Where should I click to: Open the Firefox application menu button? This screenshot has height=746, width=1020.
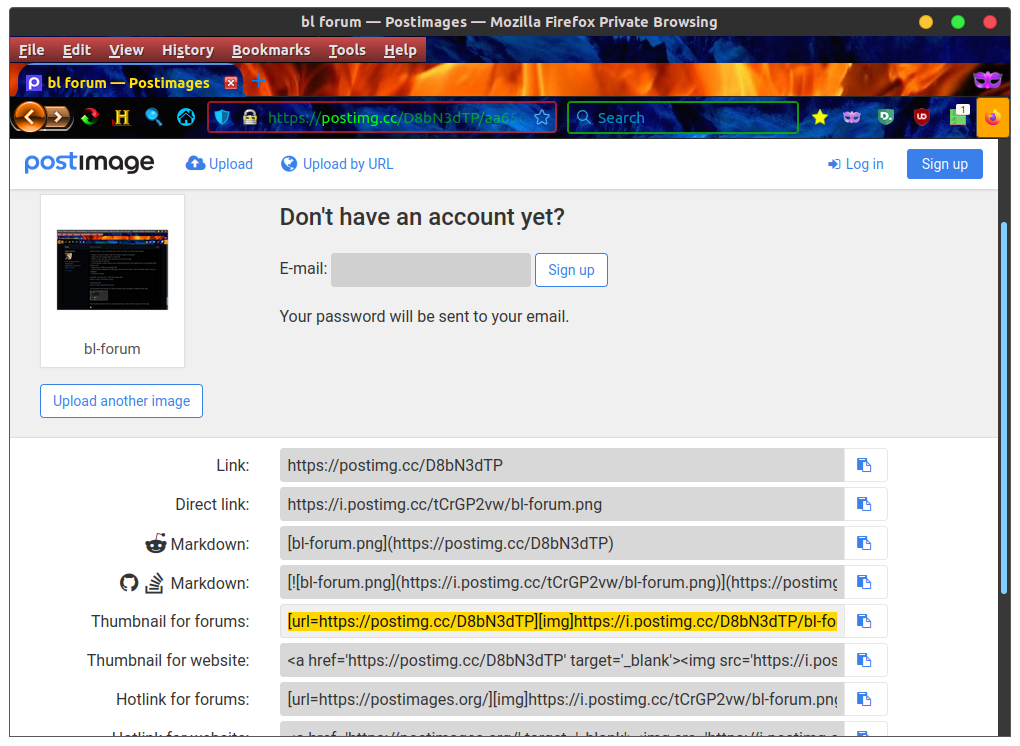(993, 118)
